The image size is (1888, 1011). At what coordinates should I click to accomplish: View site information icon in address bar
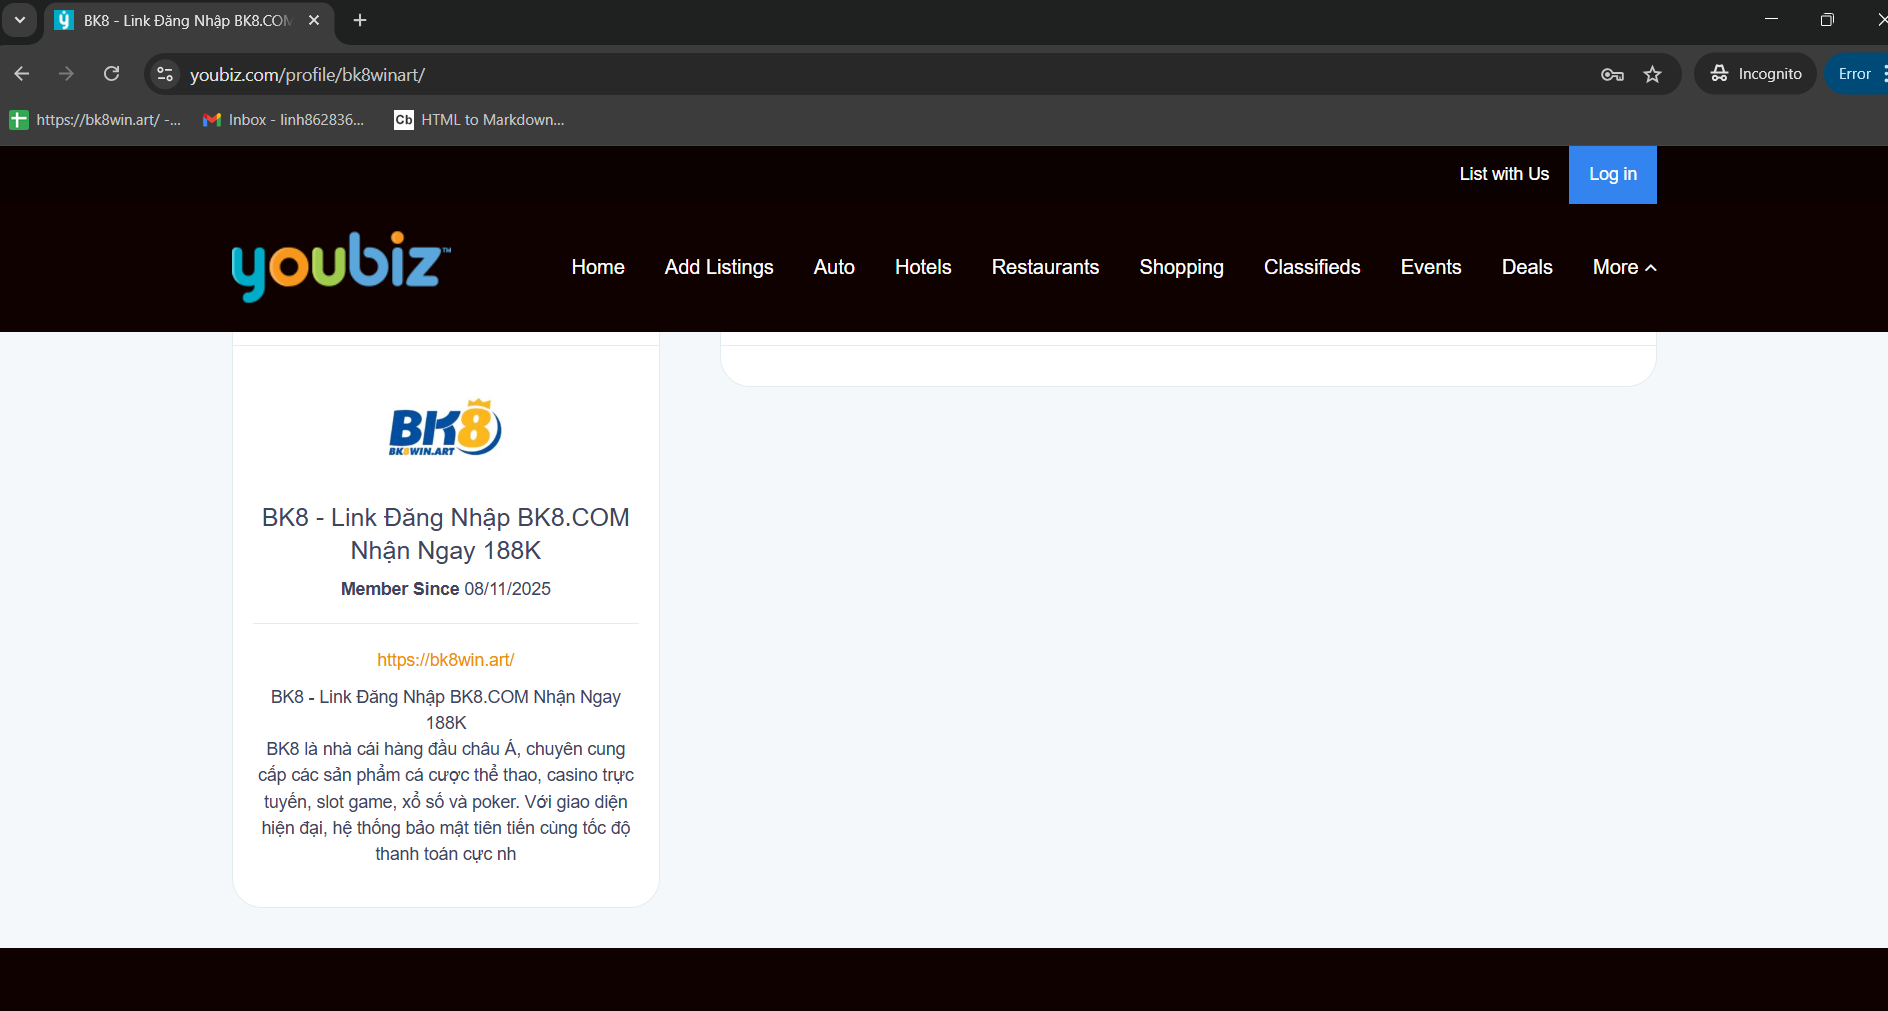coord(166,74)
